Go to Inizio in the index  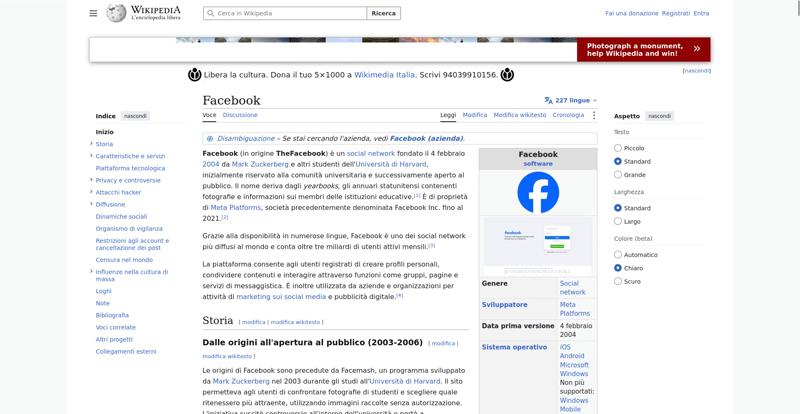coord(105,132)
